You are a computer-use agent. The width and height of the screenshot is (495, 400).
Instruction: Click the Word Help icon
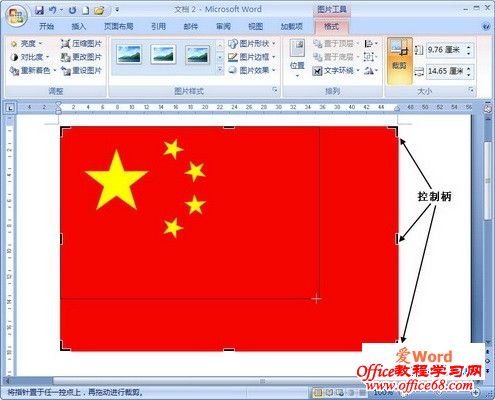[x=486, y=27]
